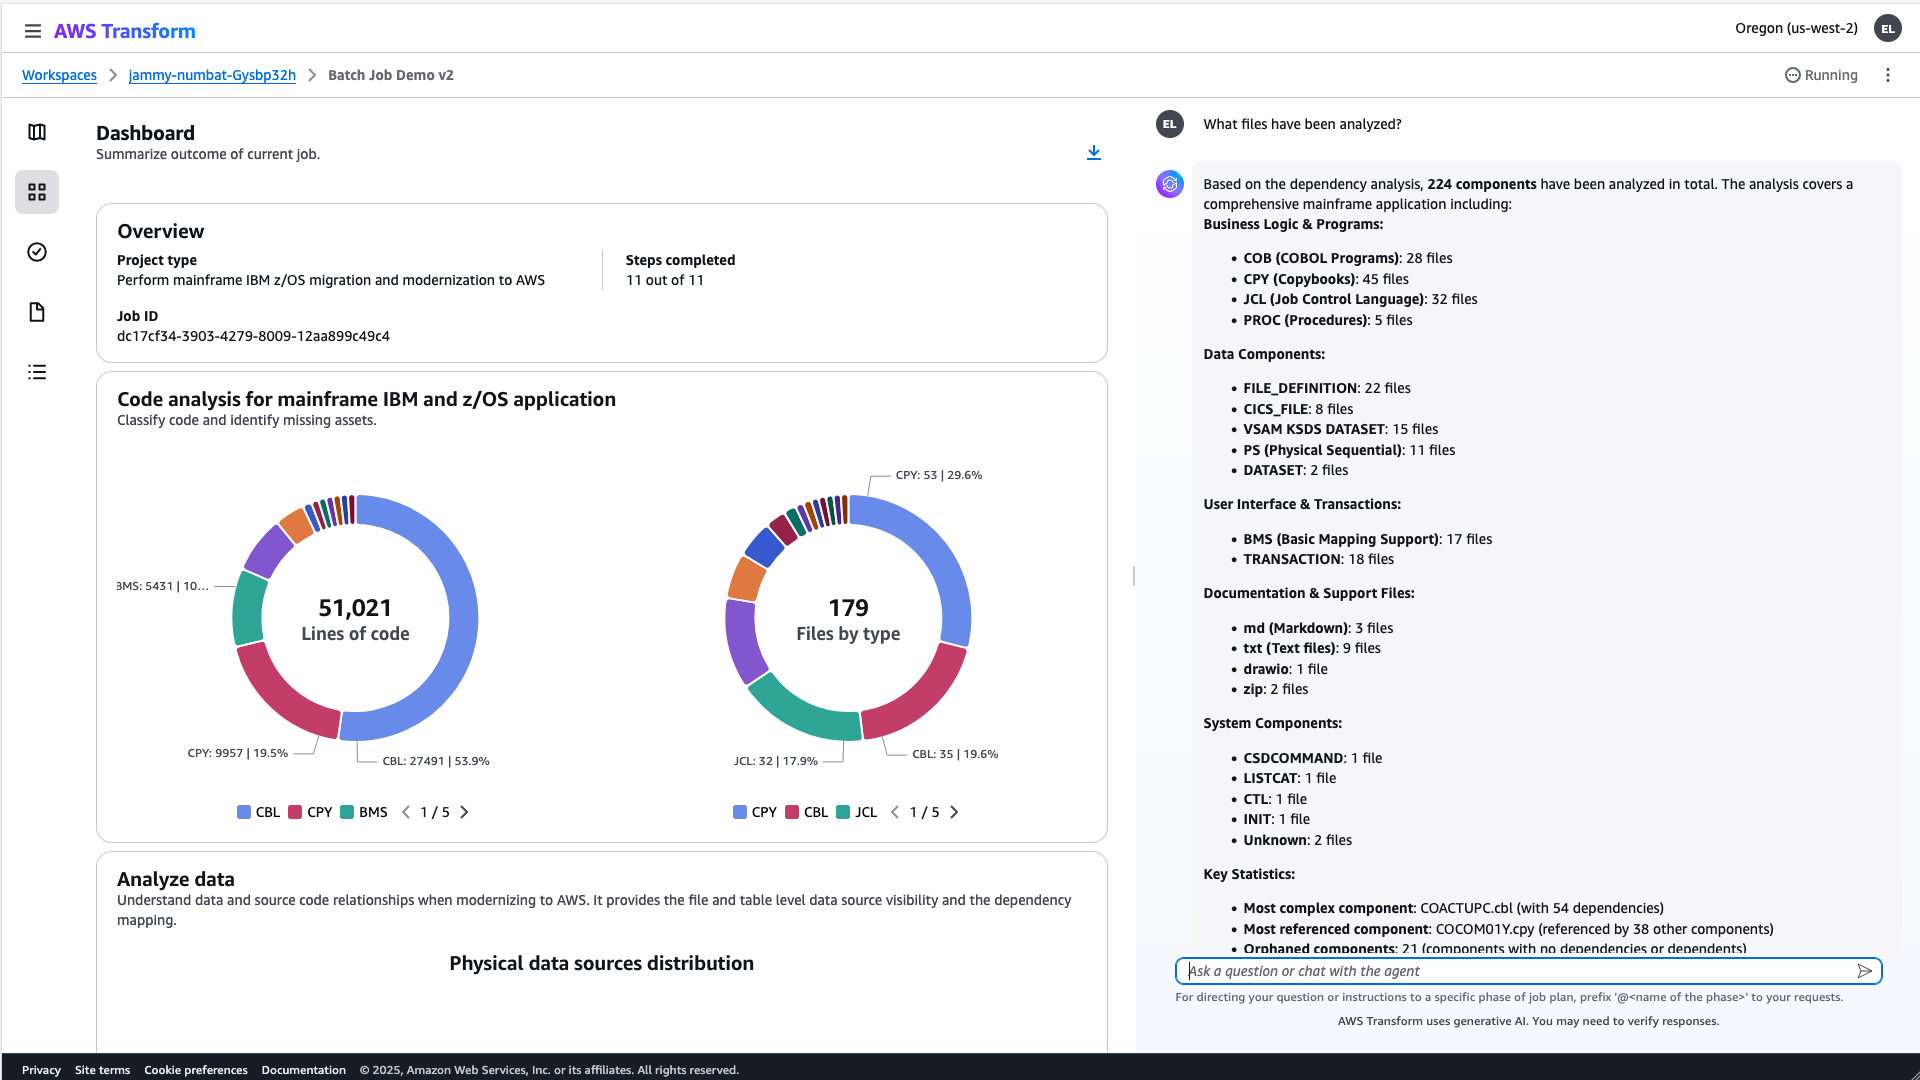Screen dimensions: 1920x1080
Task: Go to next legend page for files chart
Action: (x=954, y=812)
